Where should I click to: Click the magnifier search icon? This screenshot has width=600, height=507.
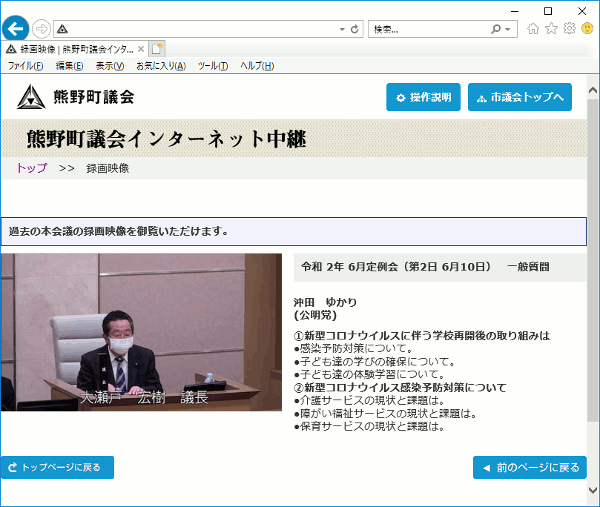coord(496,29)
